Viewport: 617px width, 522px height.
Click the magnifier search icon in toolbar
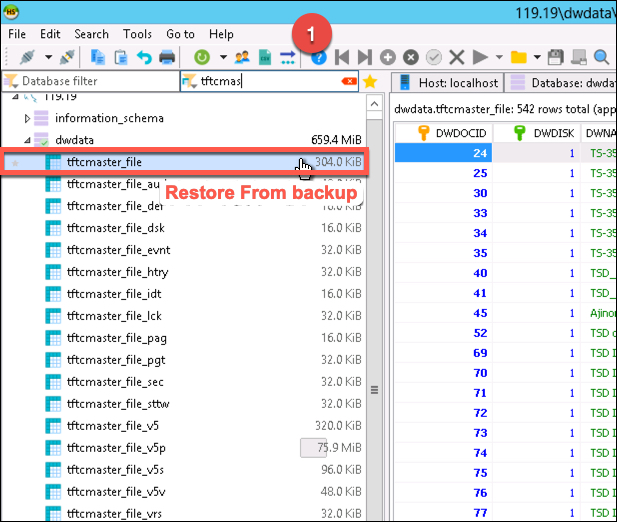[x=601, y=57]
